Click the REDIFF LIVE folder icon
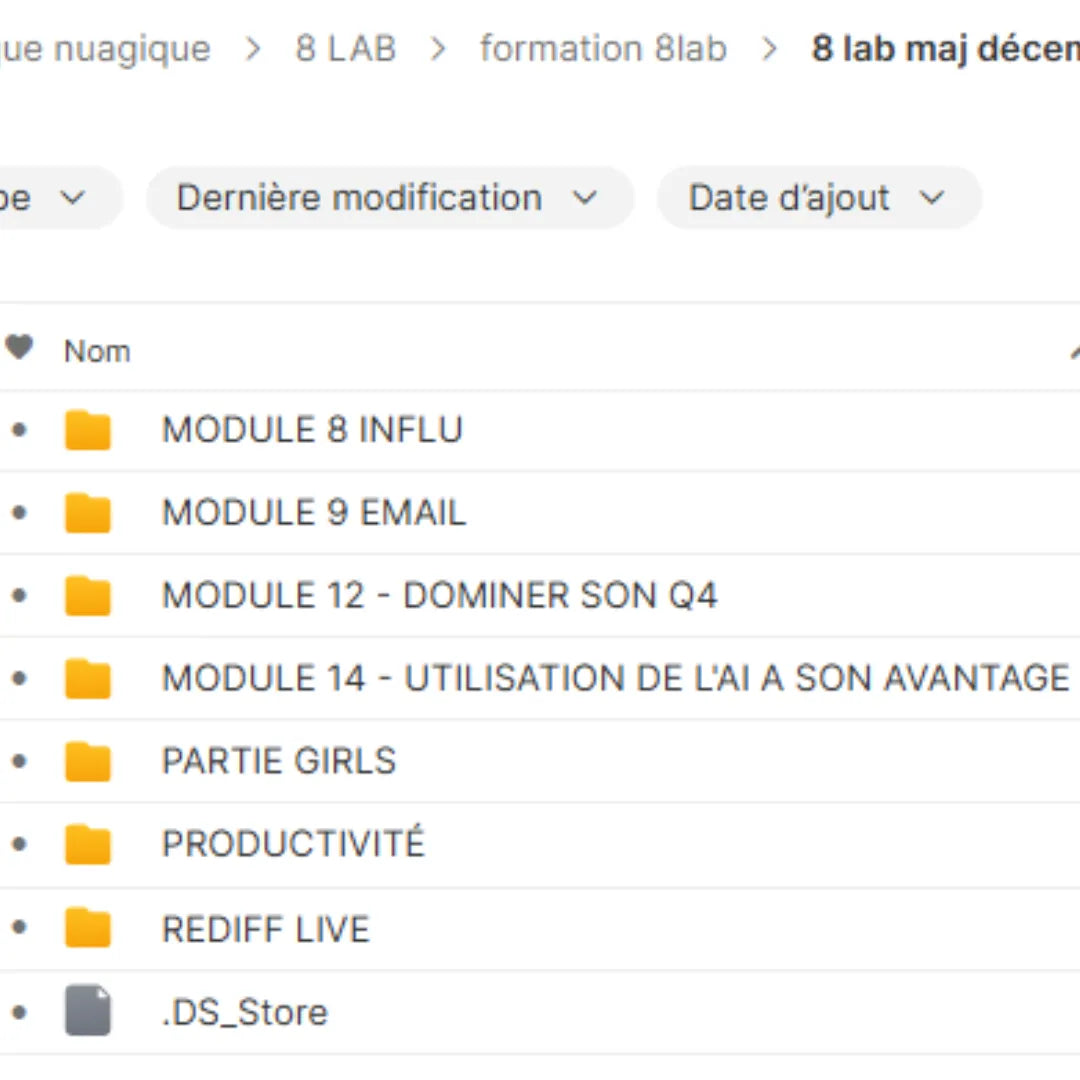The image size is (1080, 1080). (88, 930)
